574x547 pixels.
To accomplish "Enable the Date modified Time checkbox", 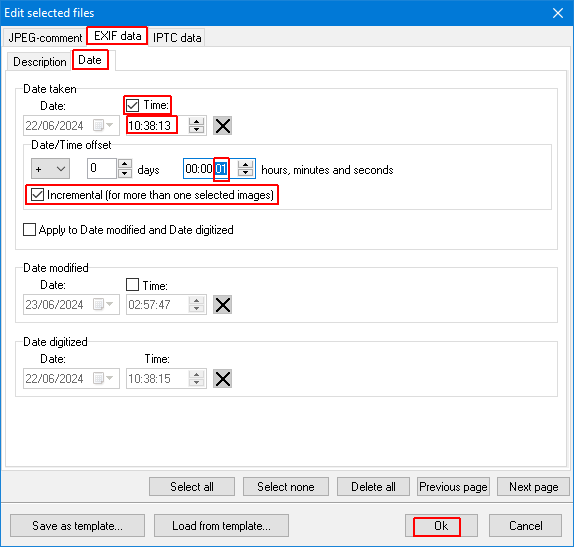I will (x=132, y=284).
